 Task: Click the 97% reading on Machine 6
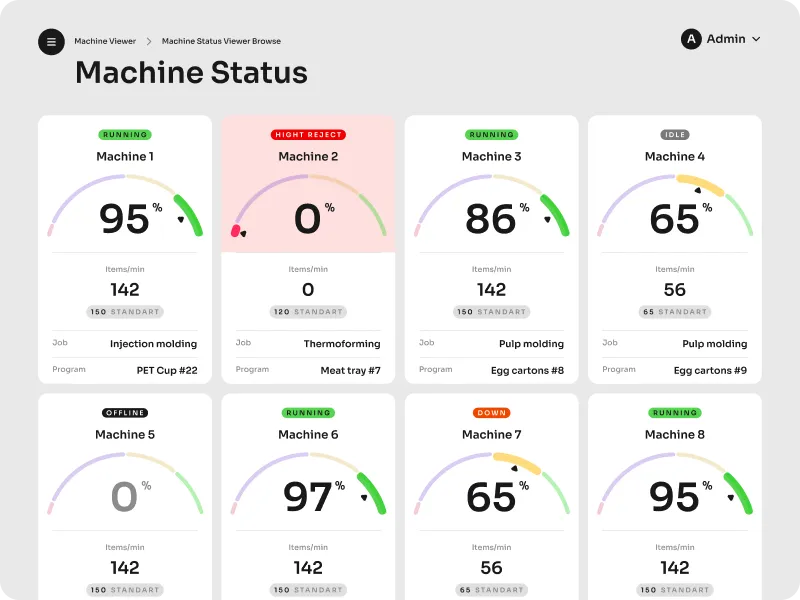[x=314, y=496]
